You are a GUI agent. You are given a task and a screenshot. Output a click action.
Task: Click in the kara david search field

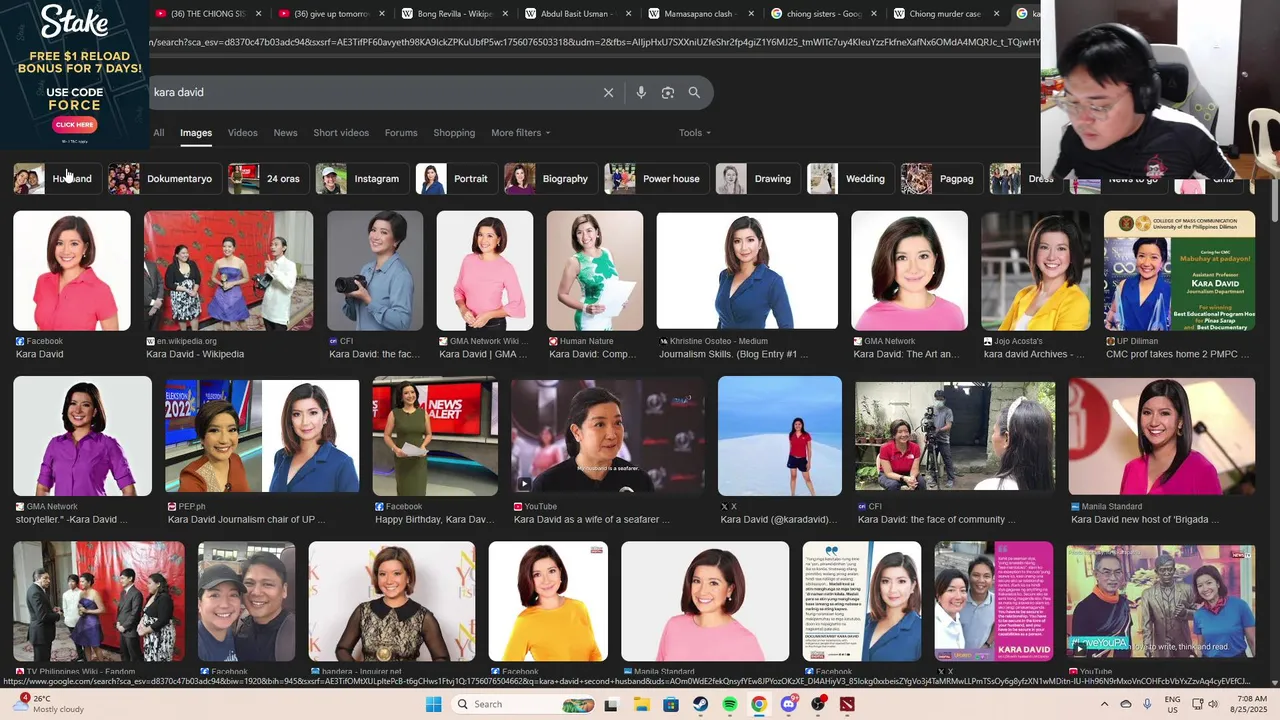click(x=375, y=92)
